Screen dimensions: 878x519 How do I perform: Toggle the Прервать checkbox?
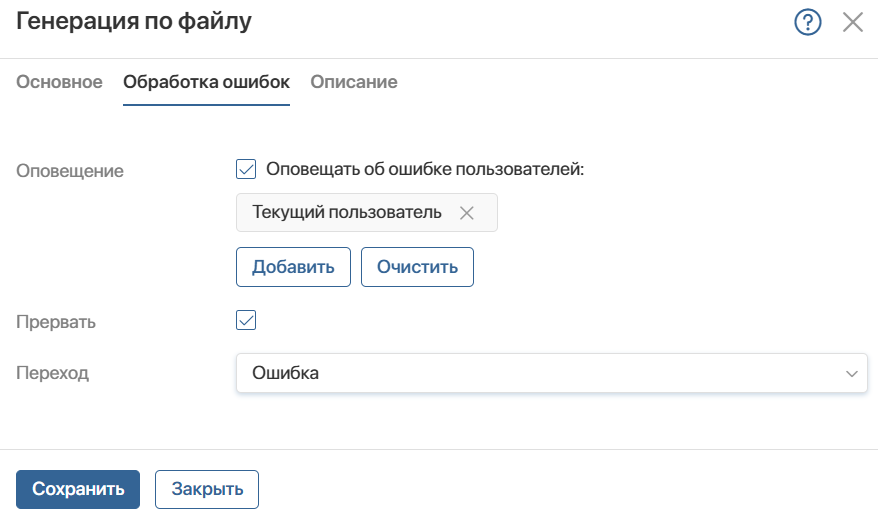[246, 320]
